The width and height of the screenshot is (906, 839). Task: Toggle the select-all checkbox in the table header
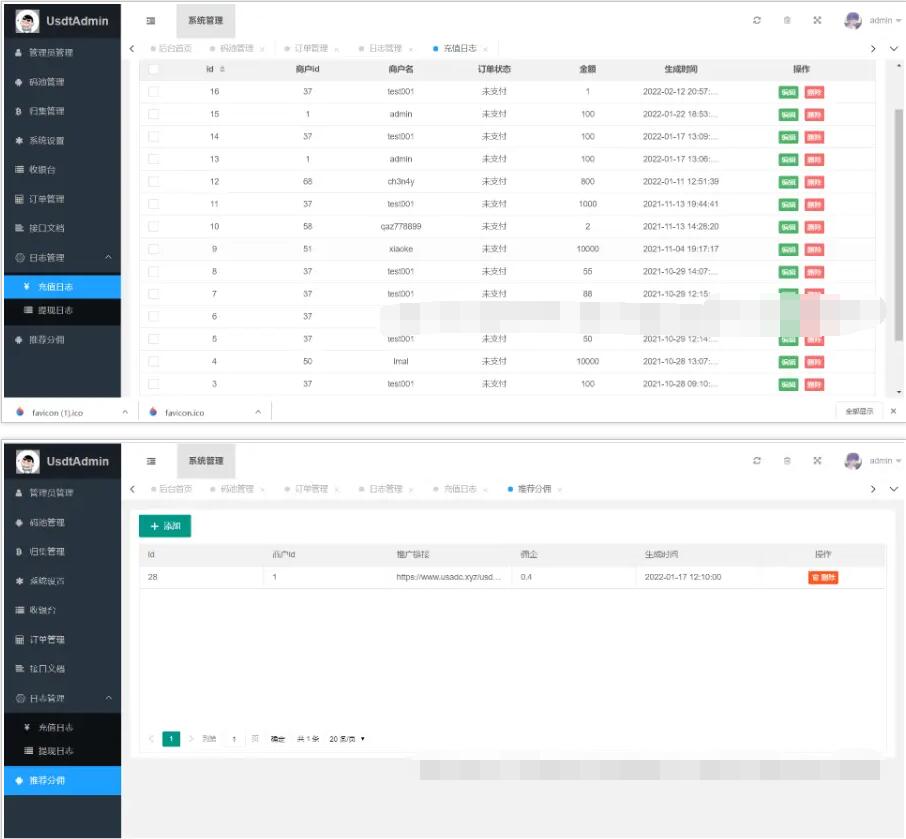click(153, 69)
